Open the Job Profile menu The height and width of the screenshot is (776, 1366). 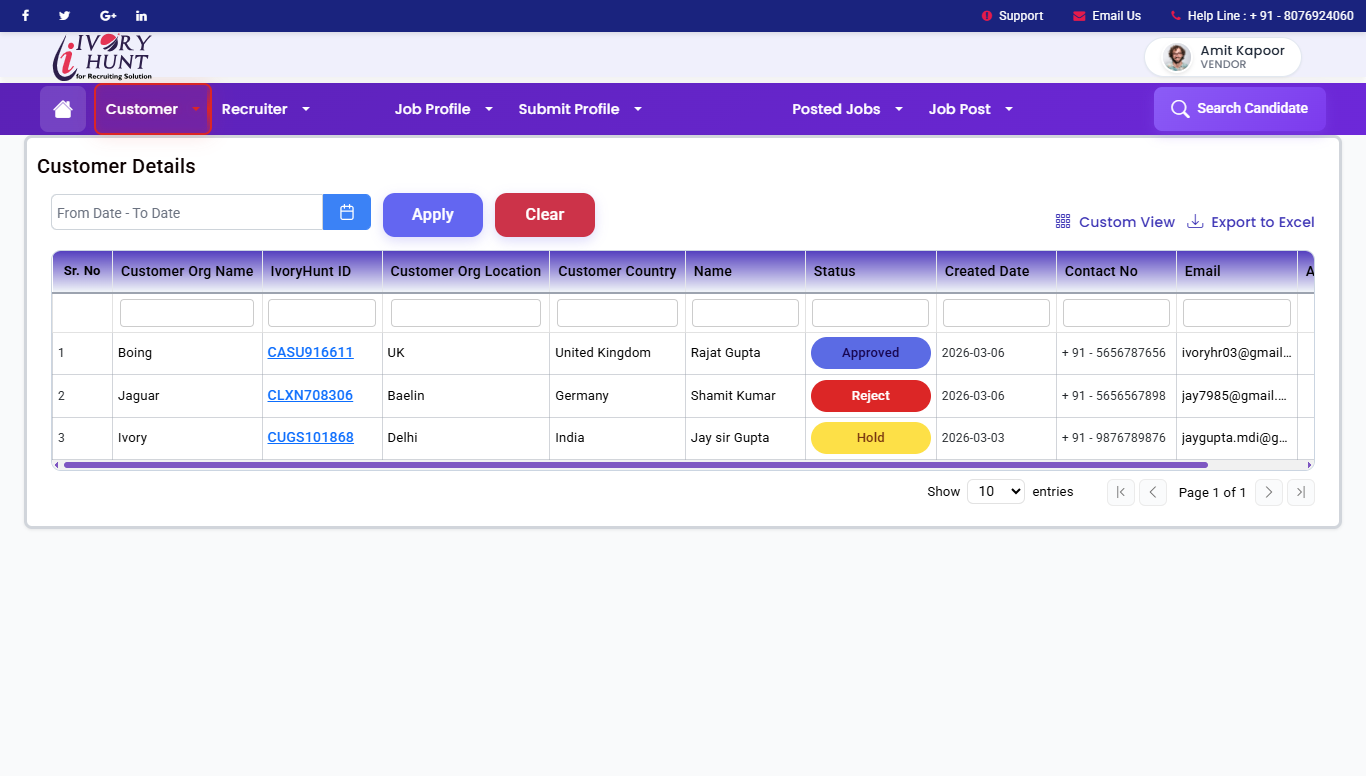443,109
